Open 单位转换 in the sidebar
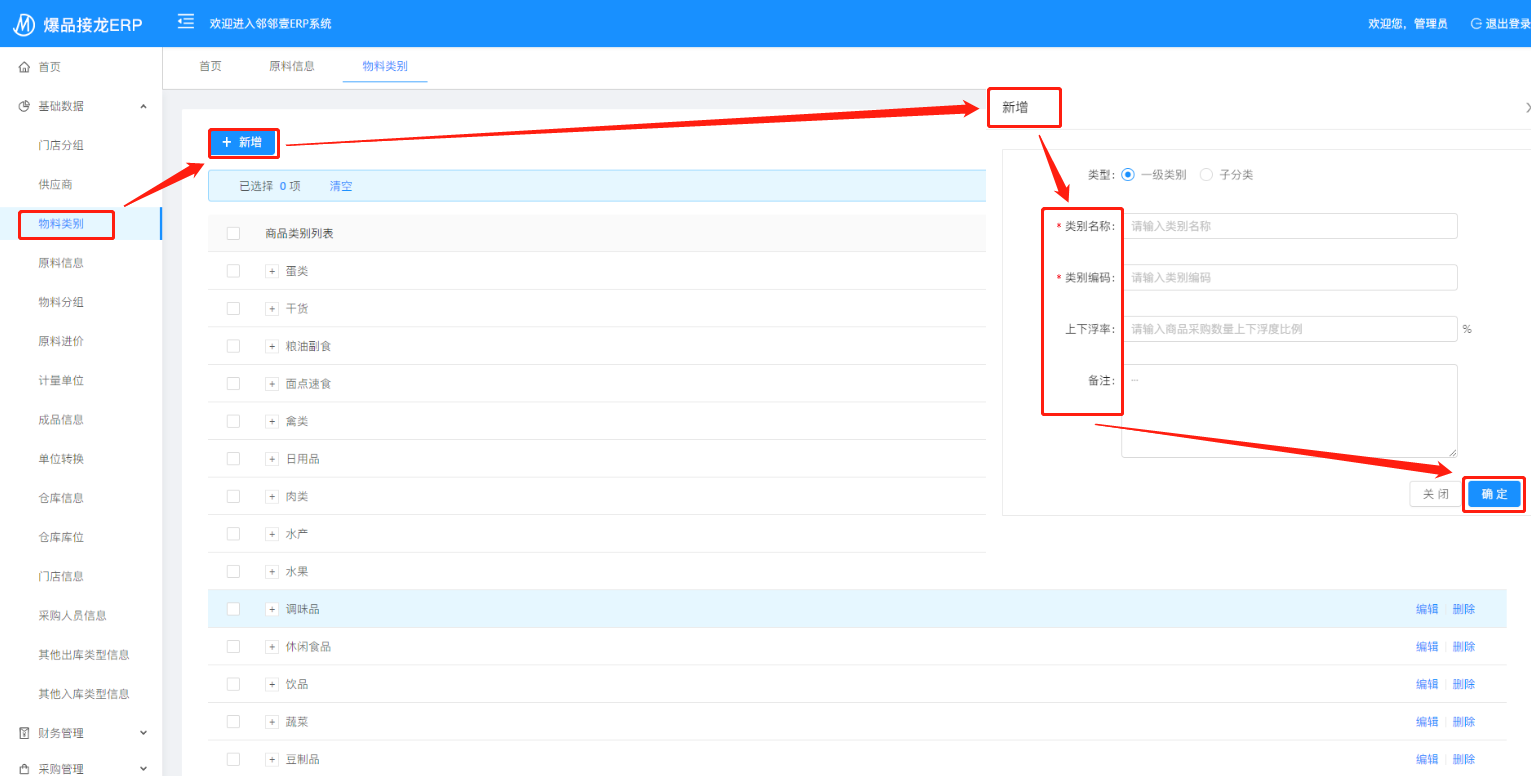 point(61,459)
